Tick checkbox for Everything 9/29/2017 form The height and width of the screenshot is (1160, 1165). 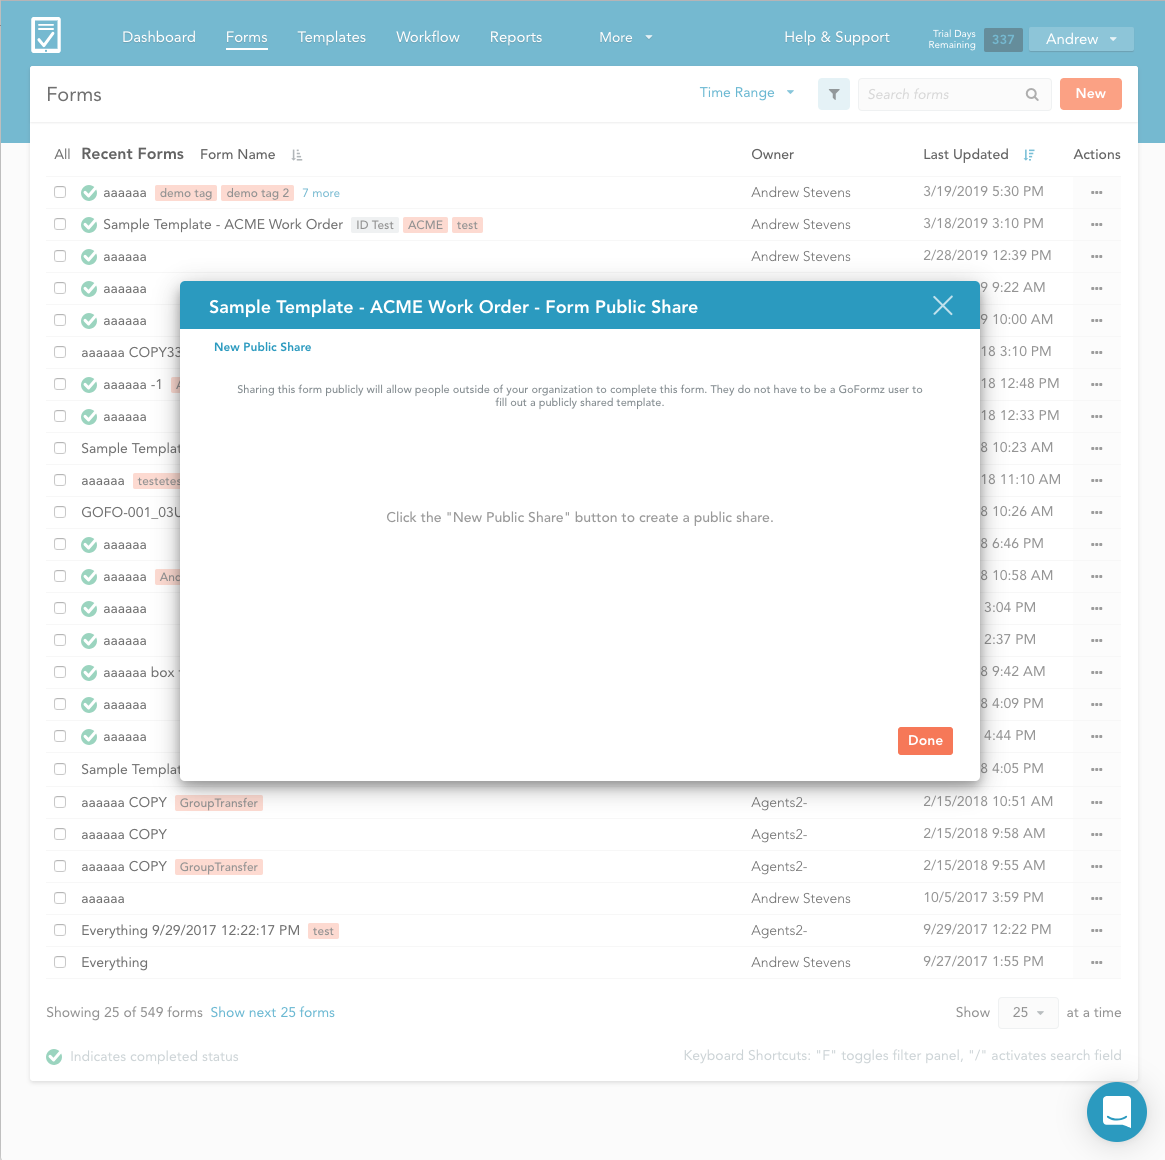(x=60, y=930)
